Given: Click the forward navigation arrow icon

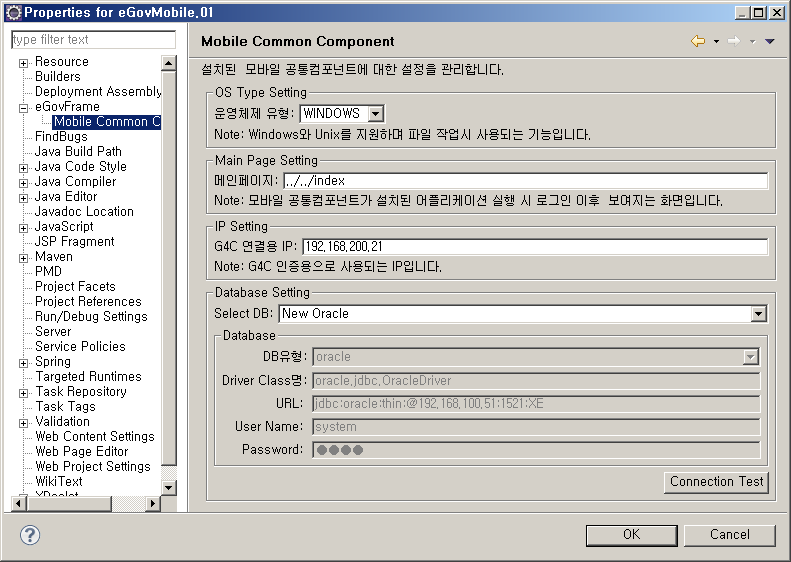Looking at the screenshot, I should pyautogui.click(x=733, y=41).
